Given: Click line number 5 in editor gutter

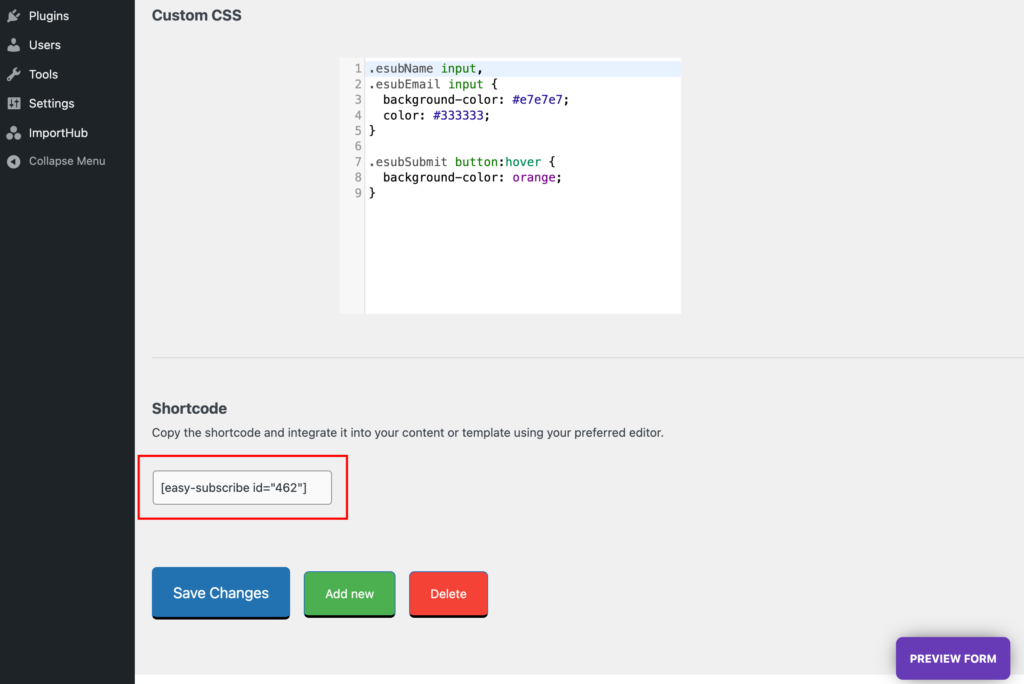Looking at the screenshot, I should point(357,131).
